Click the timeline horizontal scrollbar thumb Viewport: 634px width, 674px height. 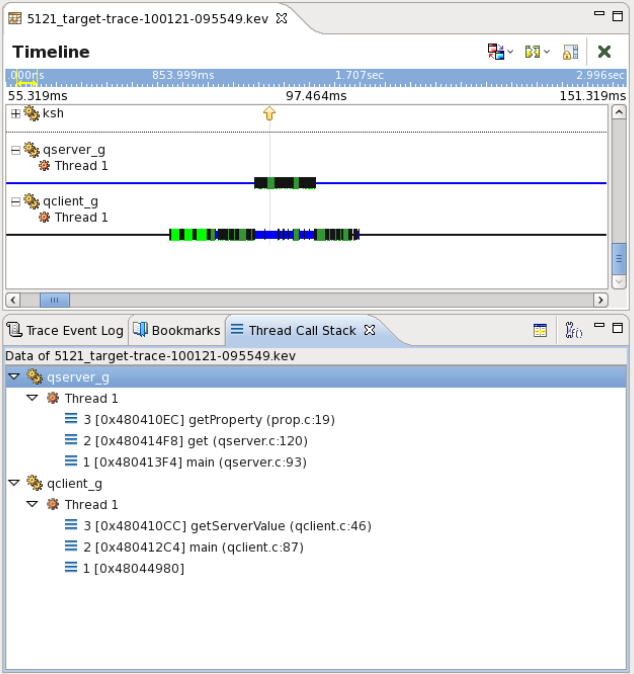pos(54,299)
